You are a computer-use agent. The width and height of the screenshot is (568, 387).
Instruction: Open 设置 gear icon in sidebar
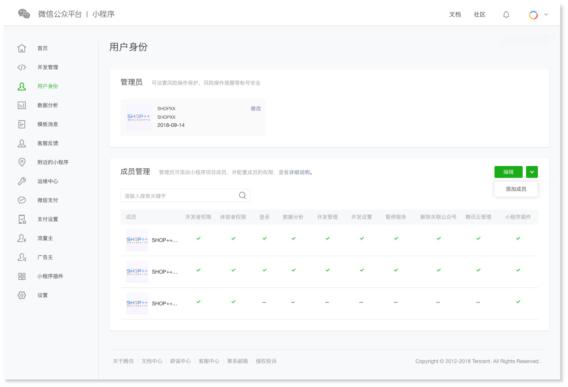(22, 295)
